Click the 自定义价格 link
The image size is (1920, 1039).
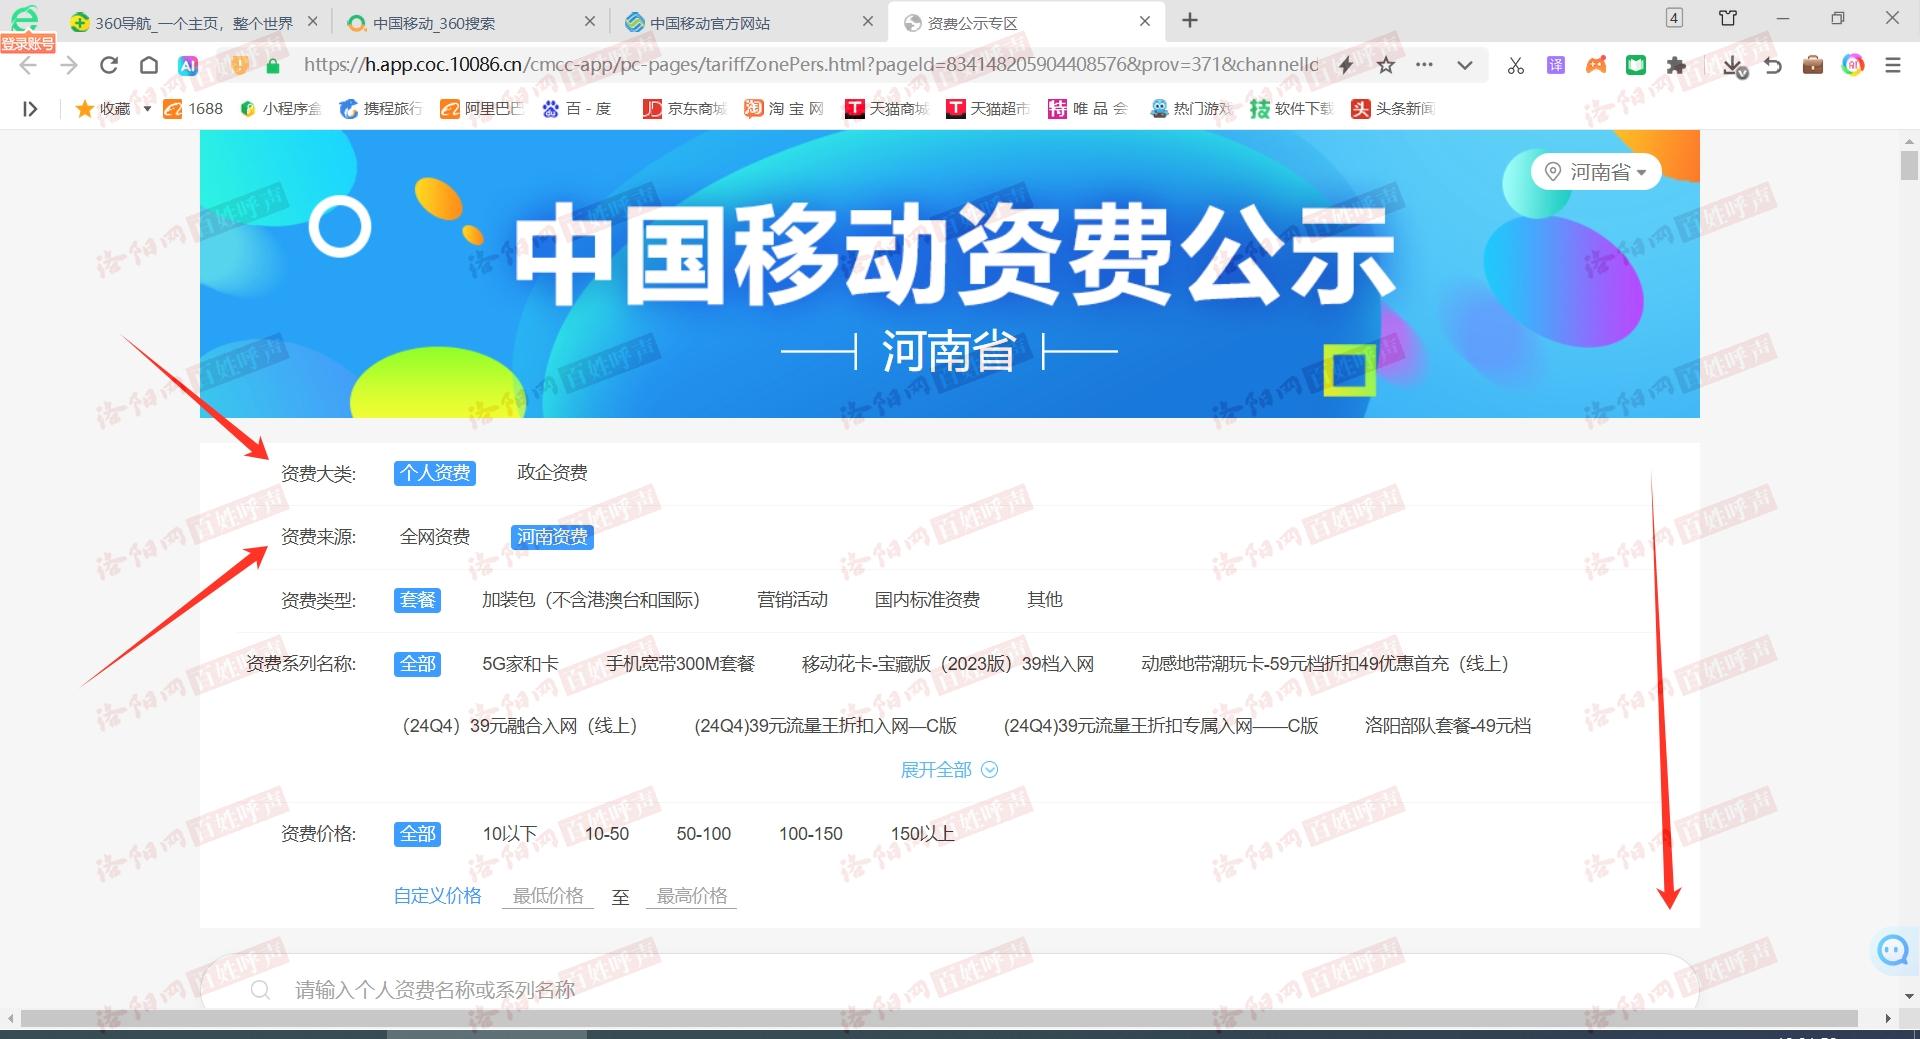(x=437, y=896)
